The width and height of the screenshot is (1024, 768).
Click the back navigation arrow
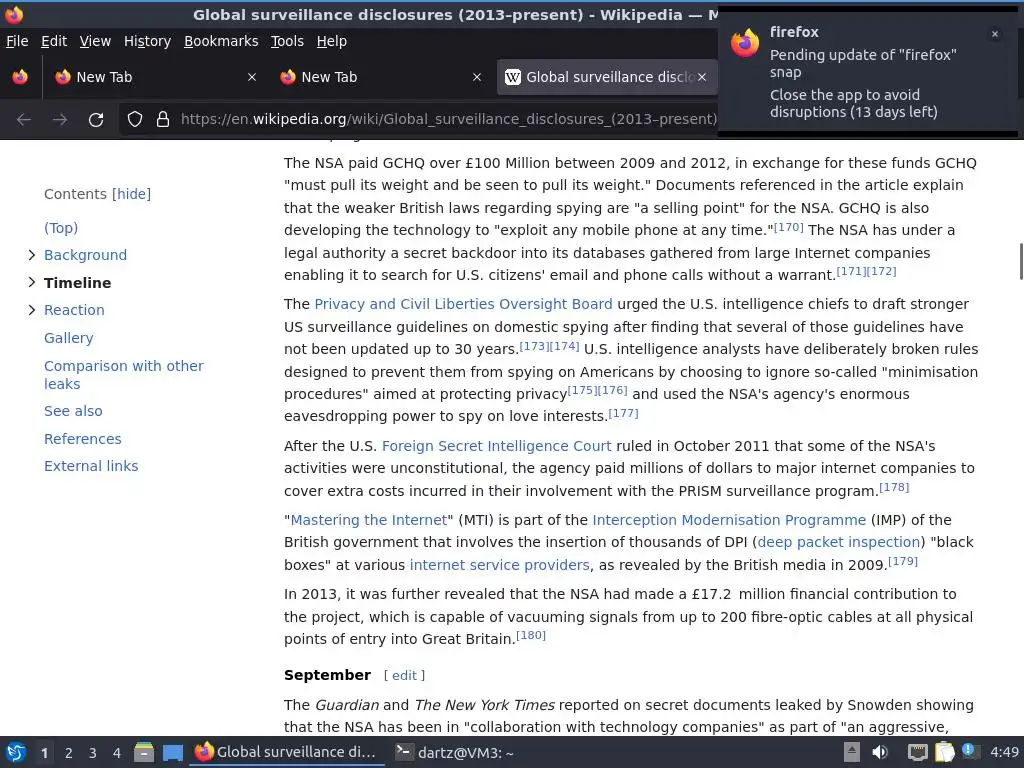pos(24,120)
